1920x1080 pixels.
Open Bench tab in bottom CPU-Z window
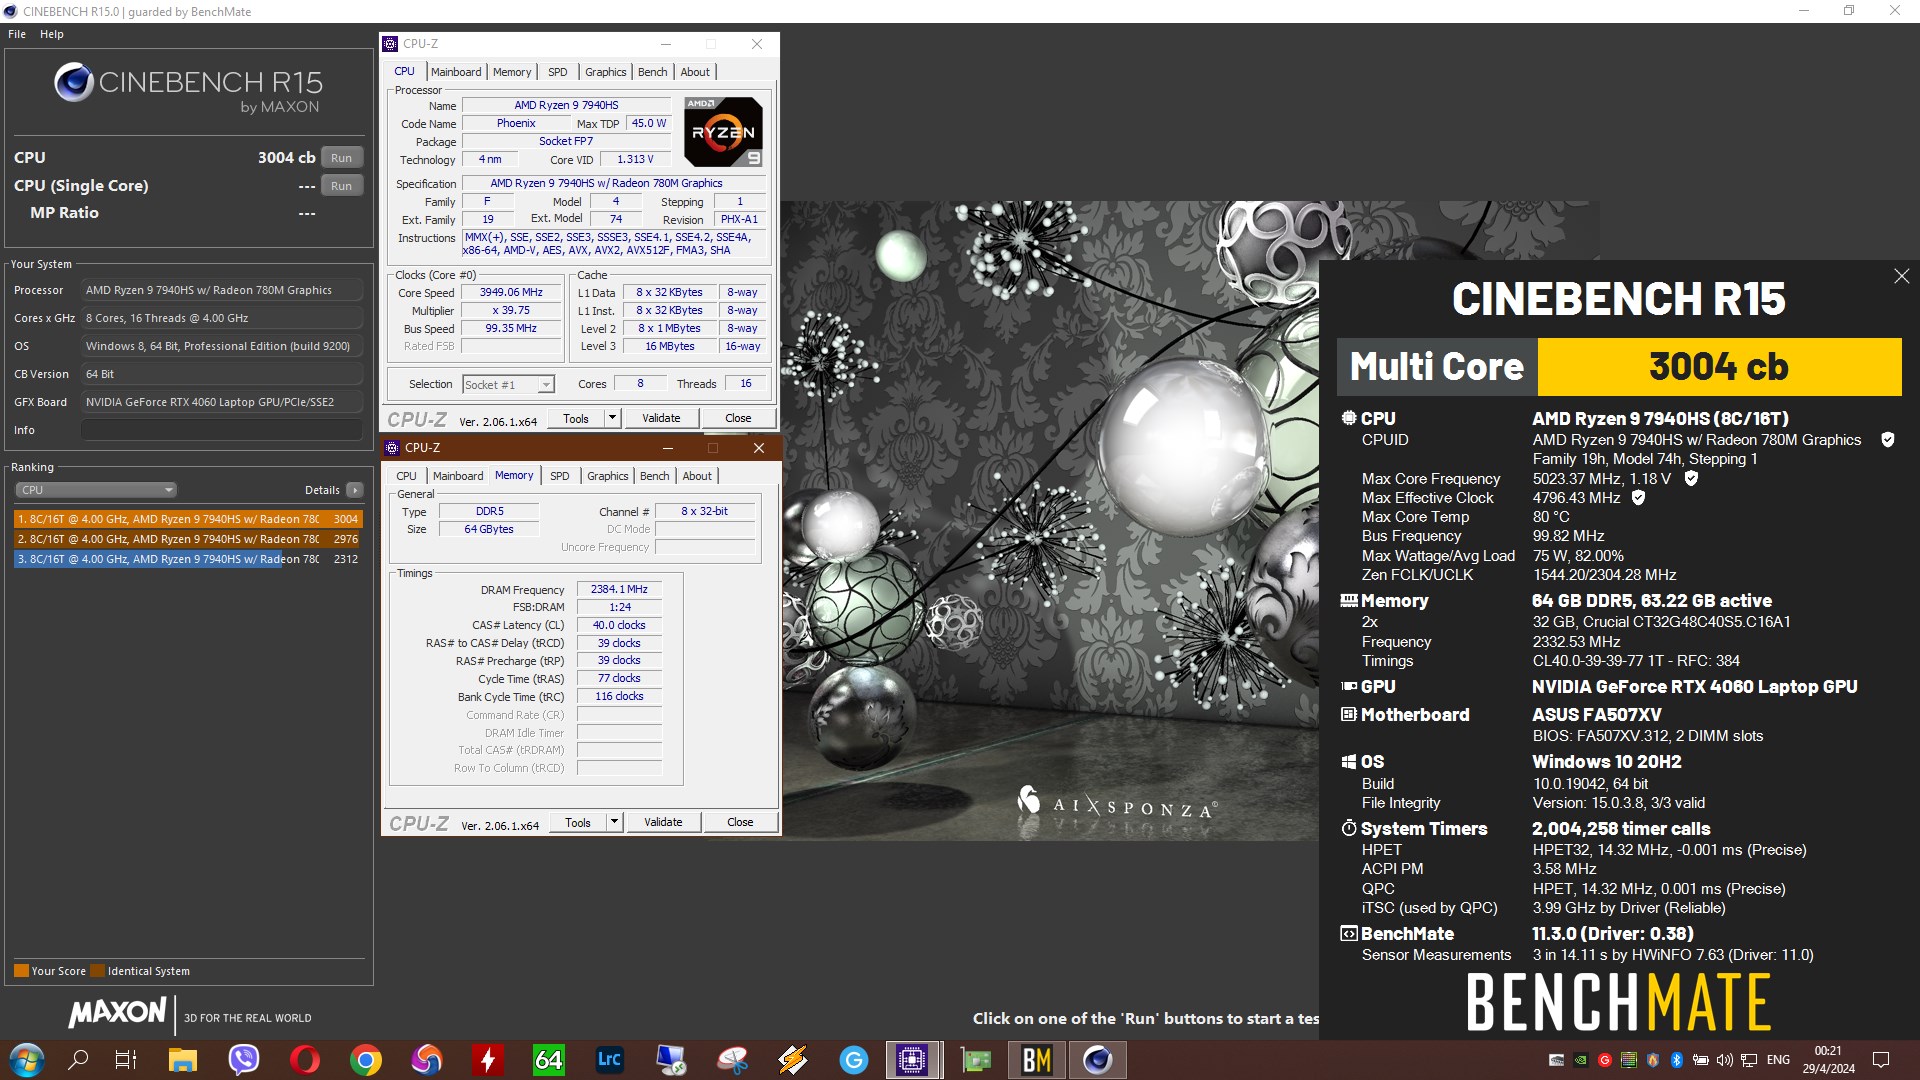click(654, 476)
